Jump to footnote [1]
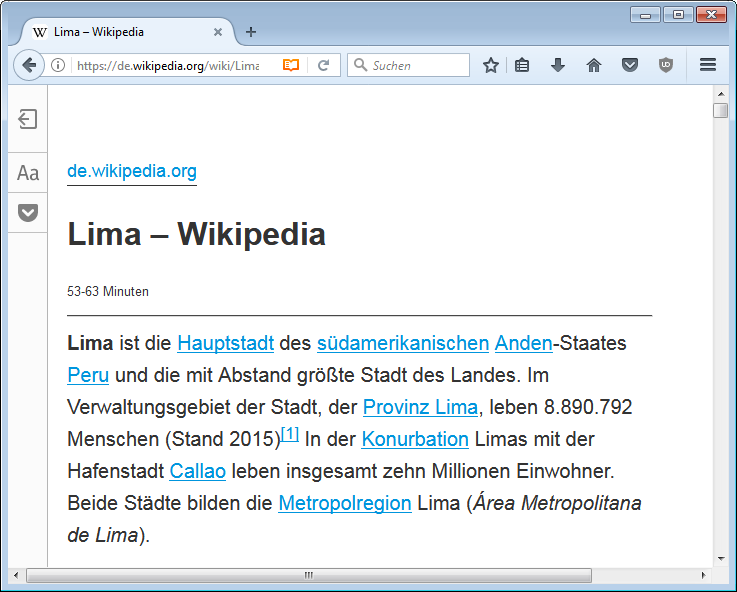The image size is (737, 592). pyautogui.click(x=290, y=434)
